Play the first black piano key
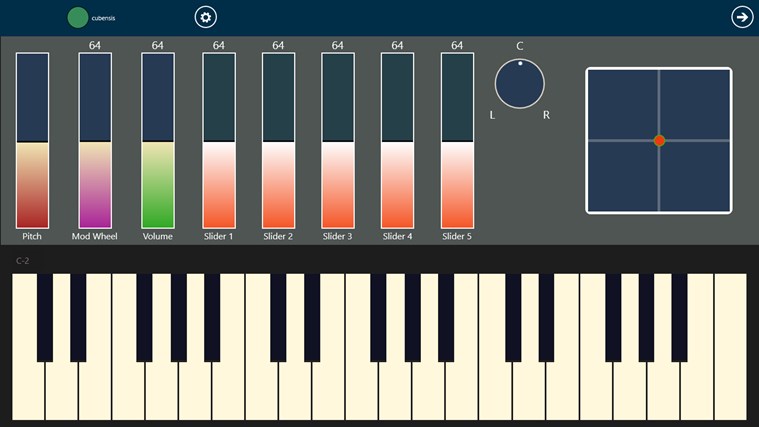This screenshot has width=759, height=427. pos(45,318)
